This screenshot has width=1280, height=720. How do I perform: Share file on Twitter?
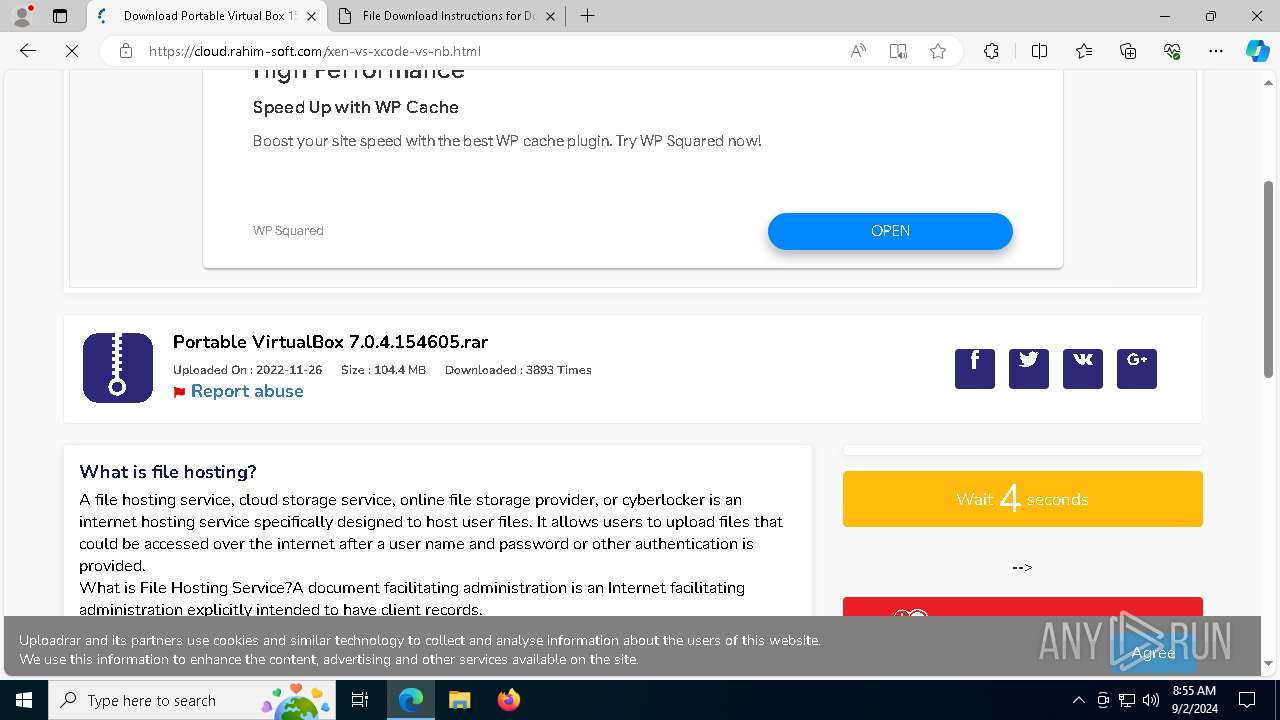[x=1029, y=369]
